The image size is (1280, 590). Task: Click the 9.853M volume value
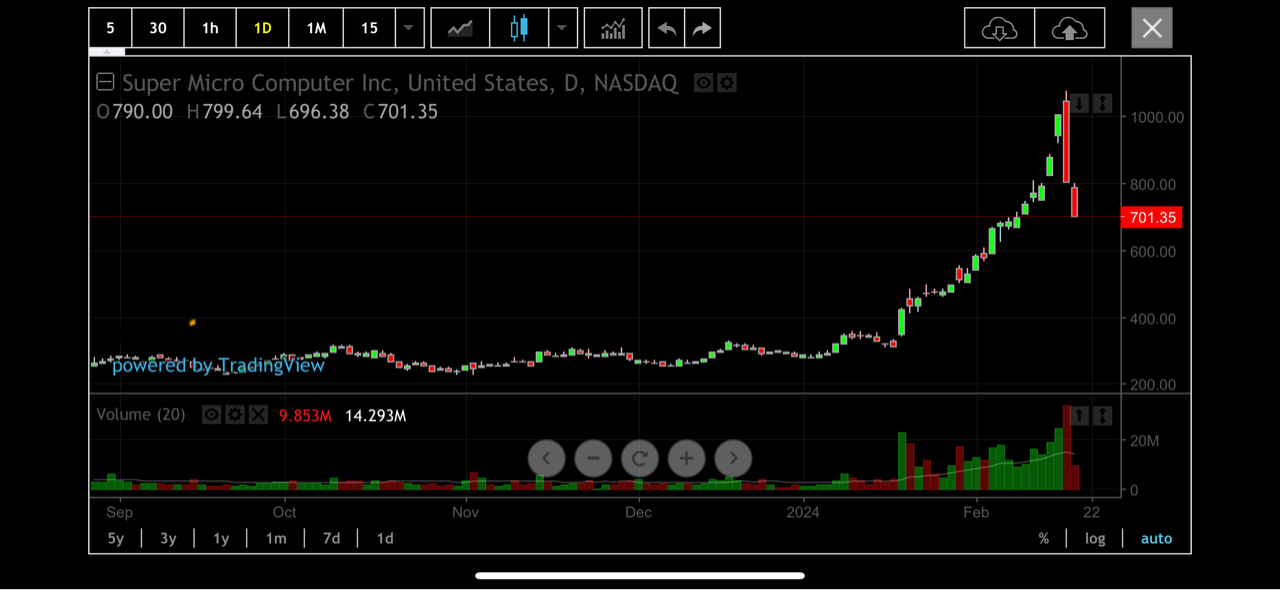[x=305, y=415]
